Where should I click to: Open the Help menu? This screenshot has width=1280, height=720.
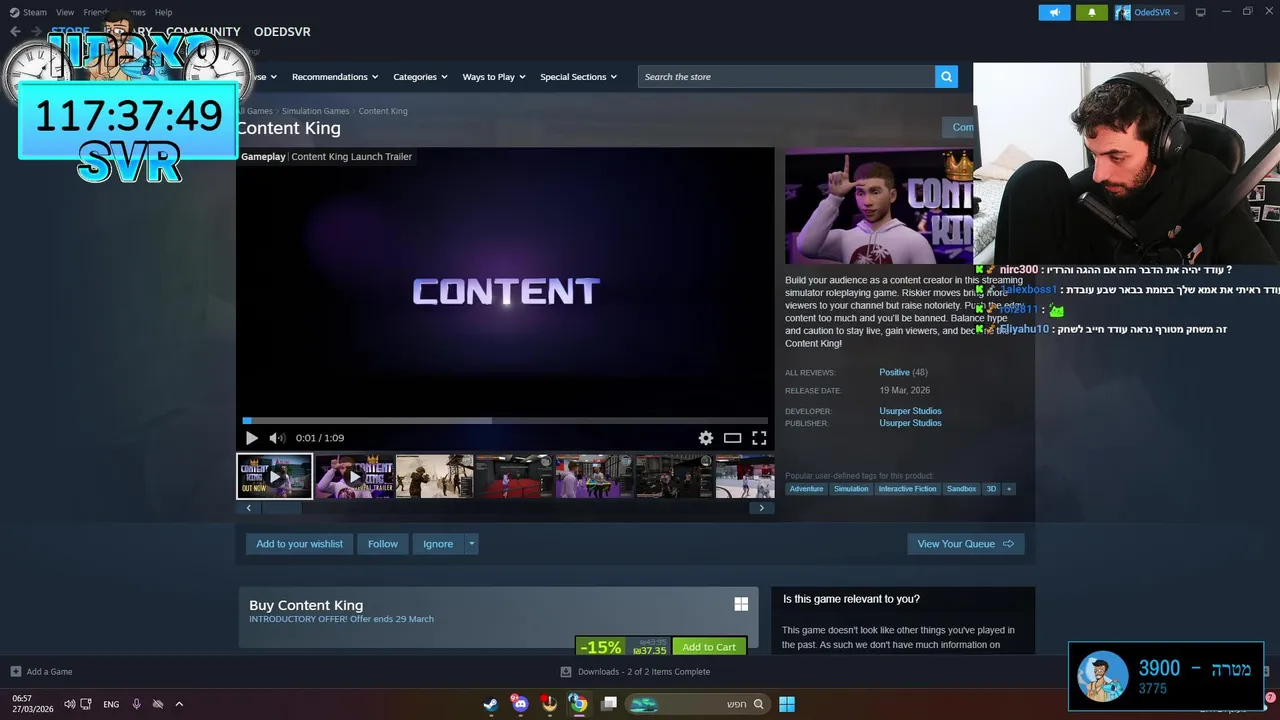pos(163,12)
